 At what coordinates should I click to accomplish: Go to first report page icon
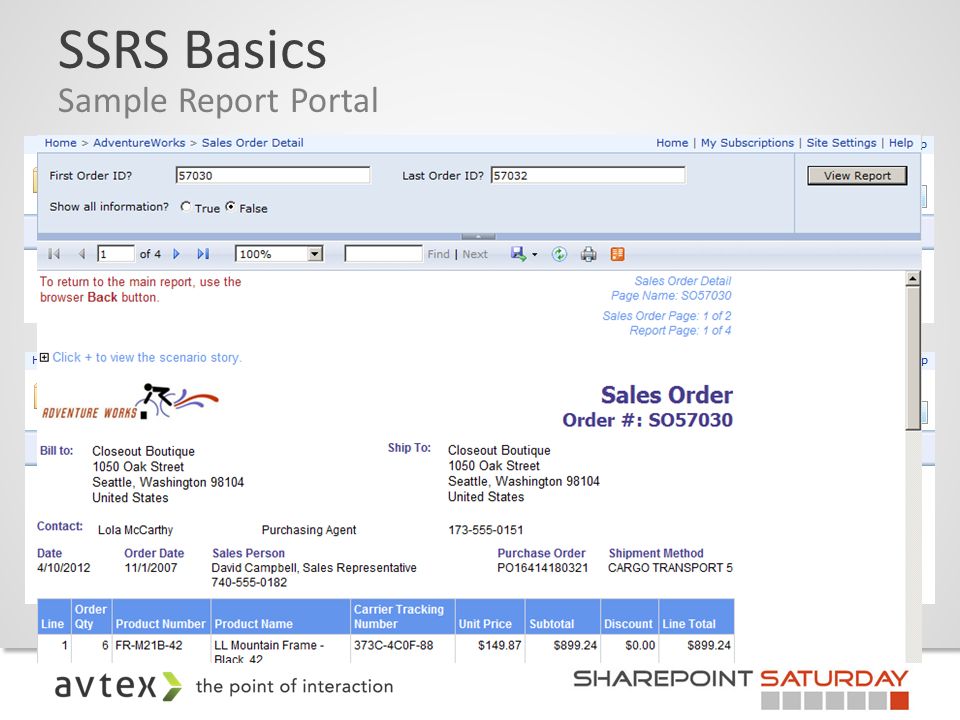point(54,254)
